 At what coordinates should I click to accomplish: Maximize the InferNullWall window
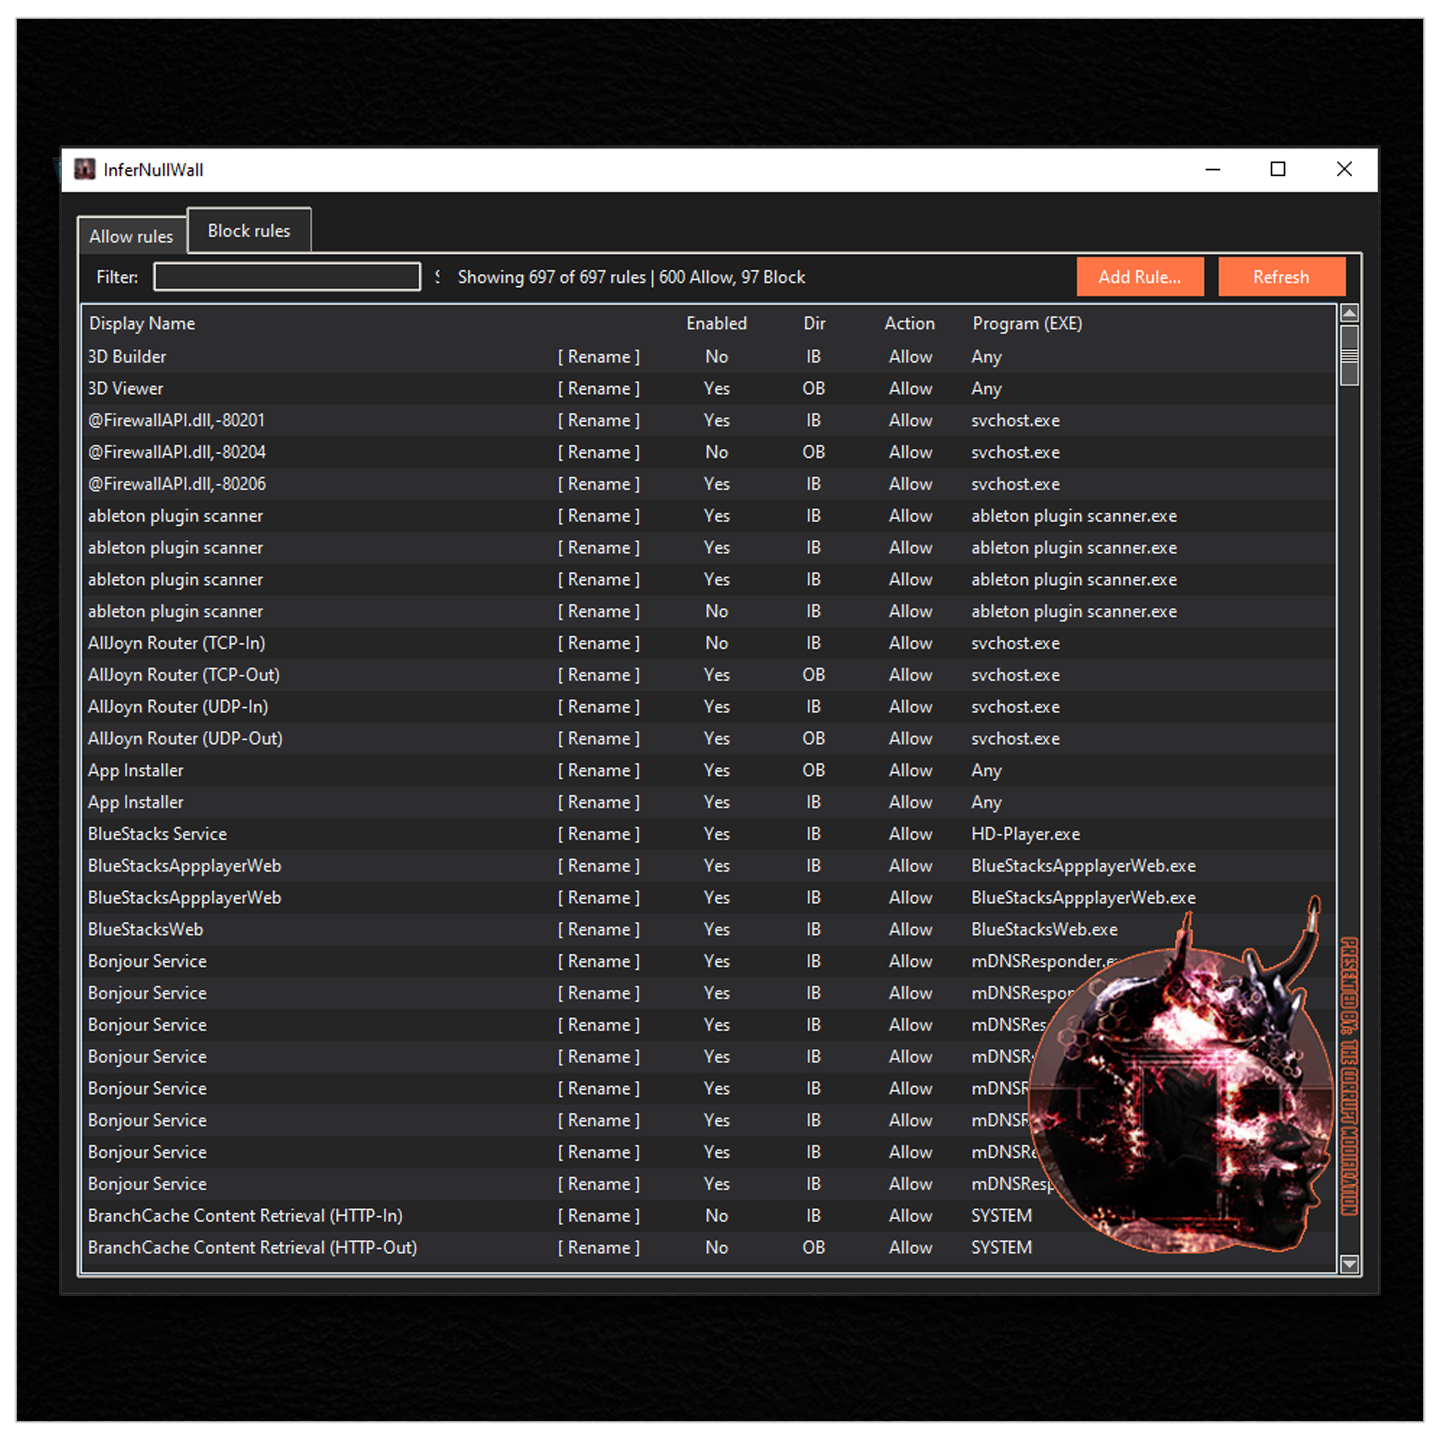[1278, 170]
